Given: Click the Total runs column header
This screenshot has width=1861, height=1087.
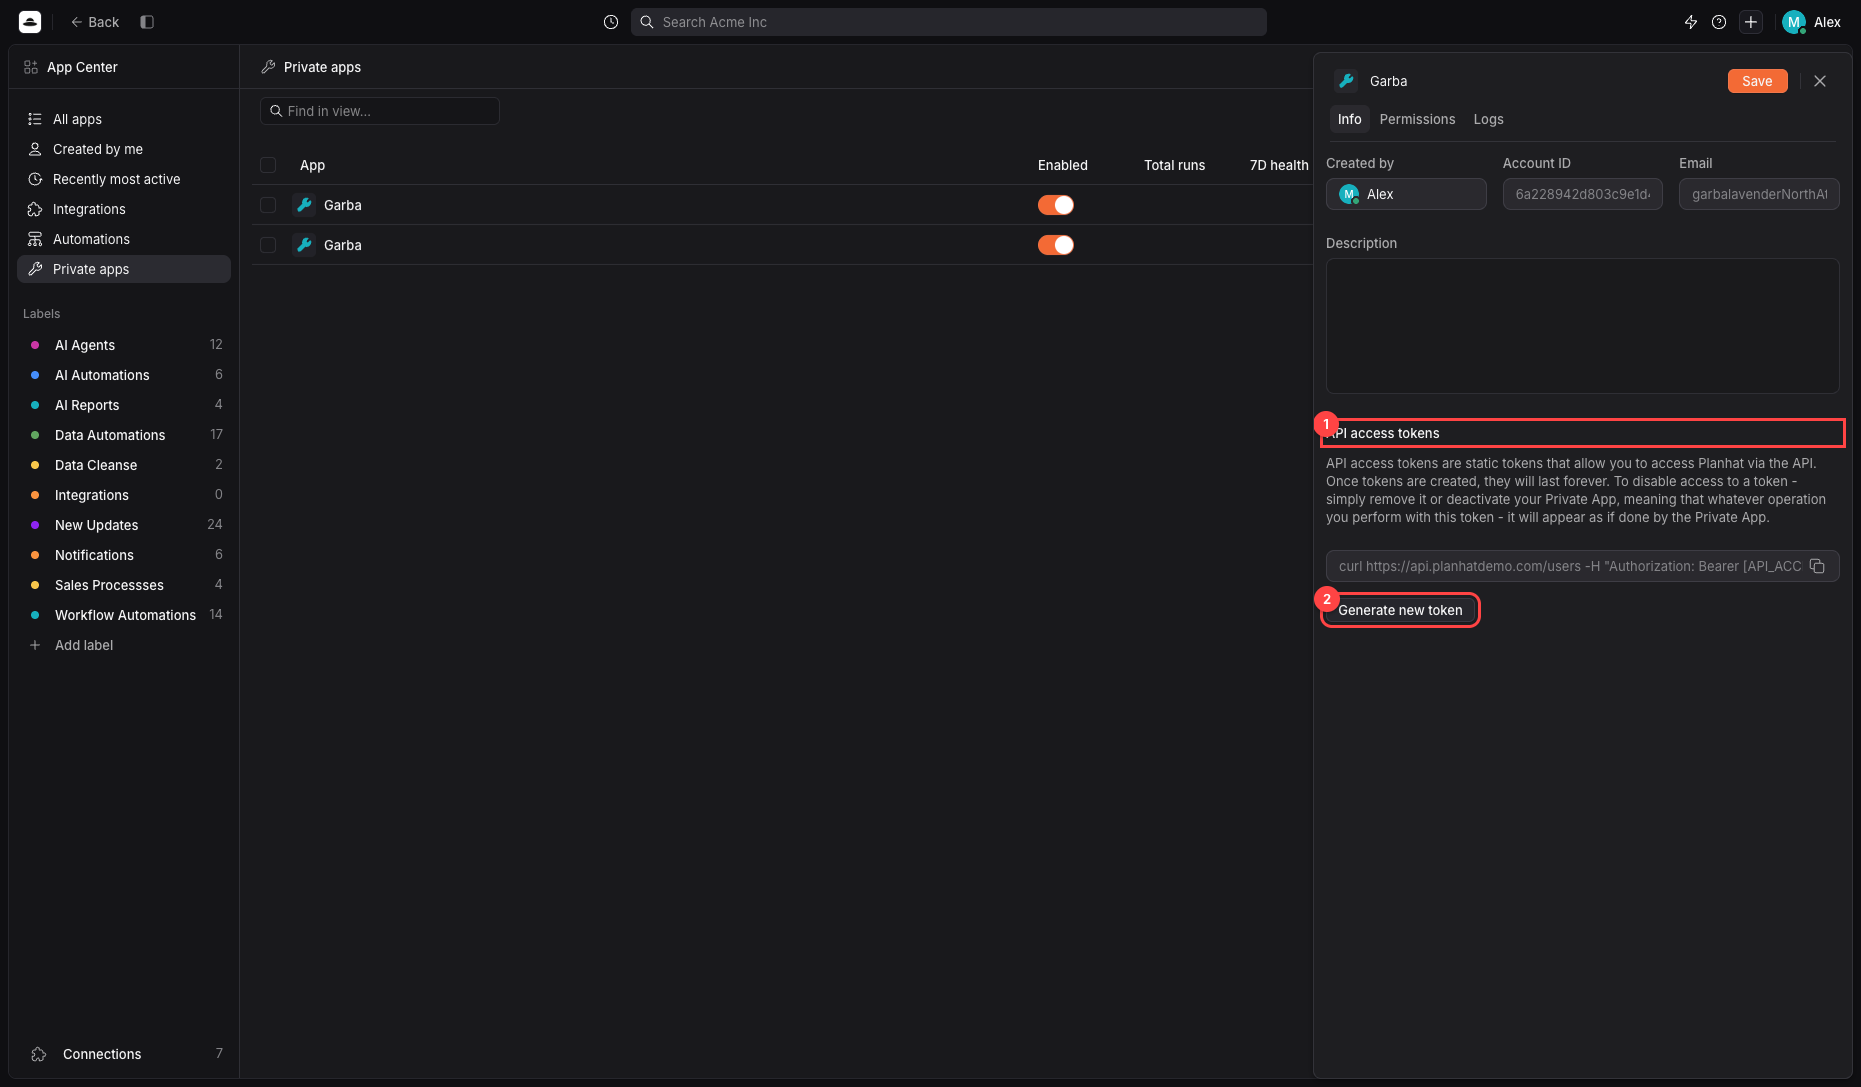Looking at the screenshot, I should pos(1174,165).
